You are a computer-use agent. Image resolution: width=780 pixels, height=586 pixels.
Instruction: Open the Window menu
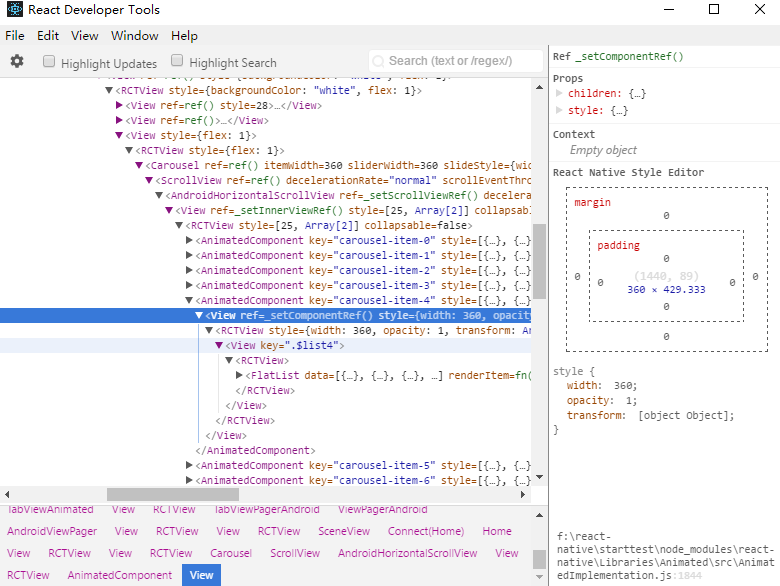134,35
